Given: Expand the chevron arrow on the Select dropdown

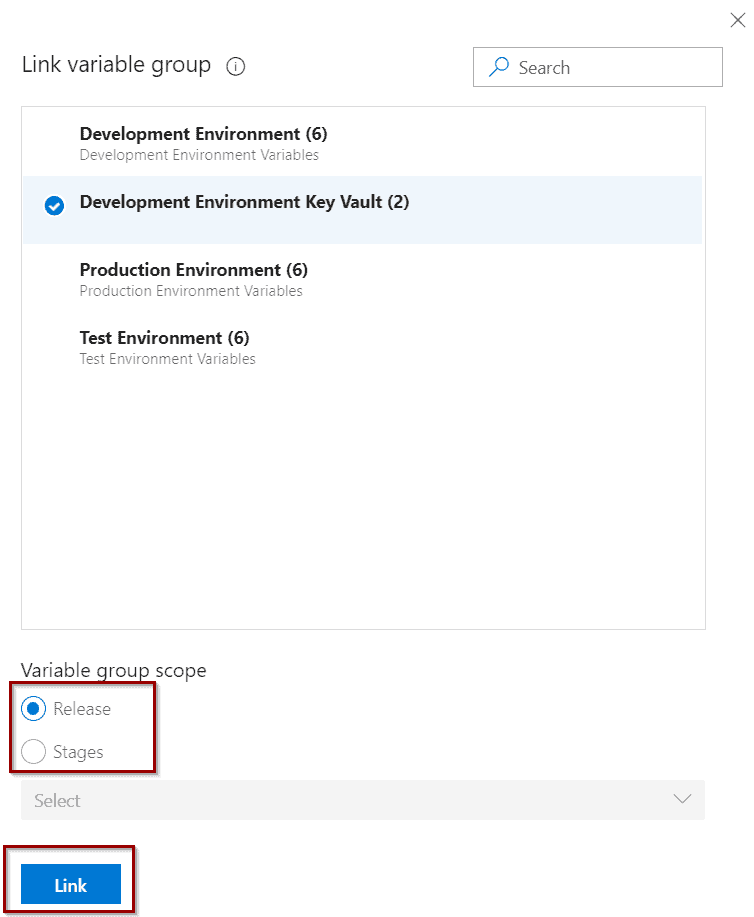Looking at the screenshot, I should [682, 799].
